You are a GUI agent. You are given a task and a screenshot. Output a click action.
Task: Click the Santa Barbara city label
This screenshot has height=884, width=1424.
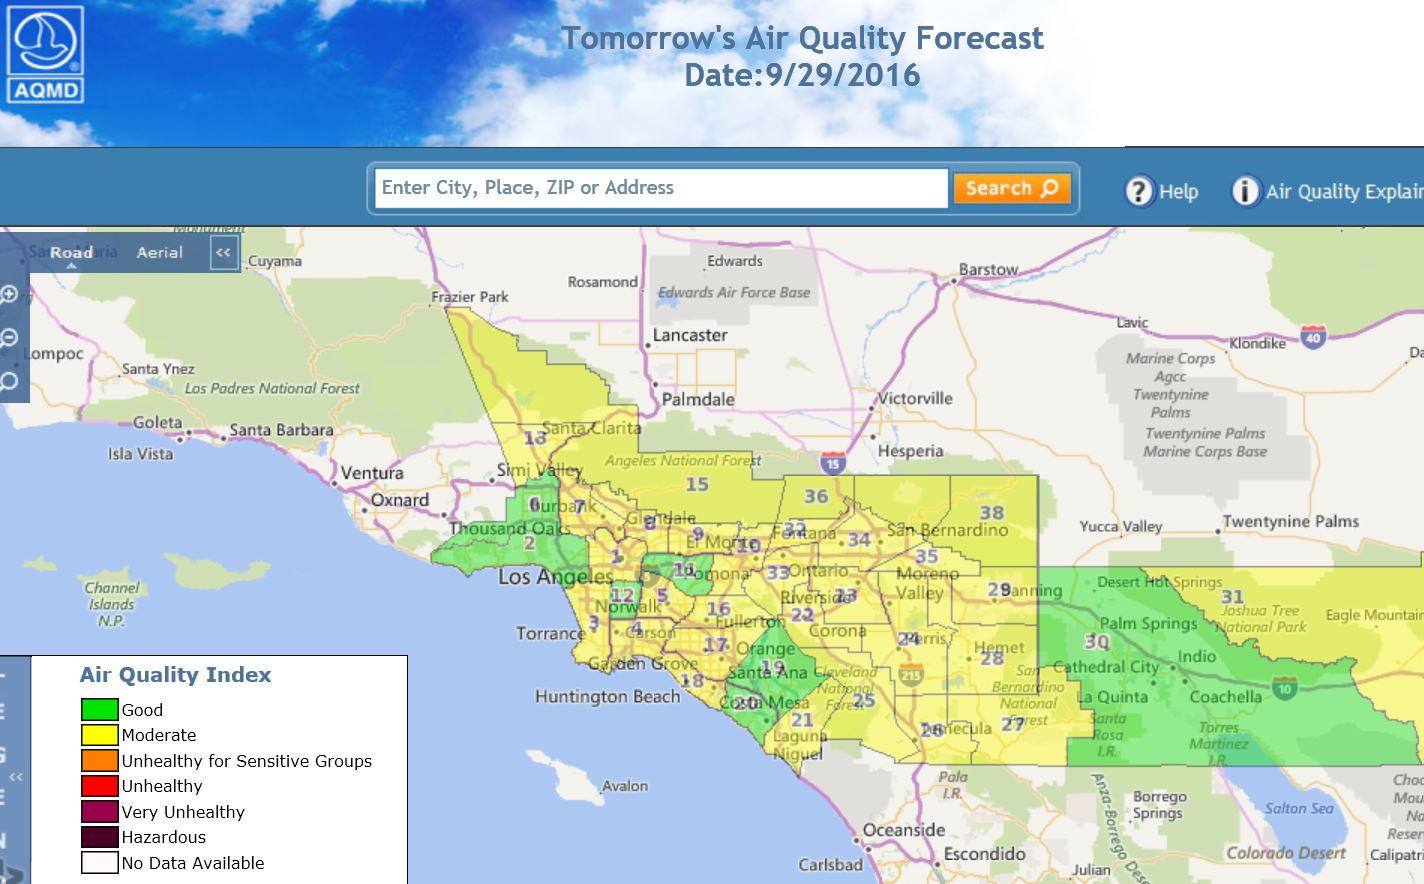coord(281,430)
